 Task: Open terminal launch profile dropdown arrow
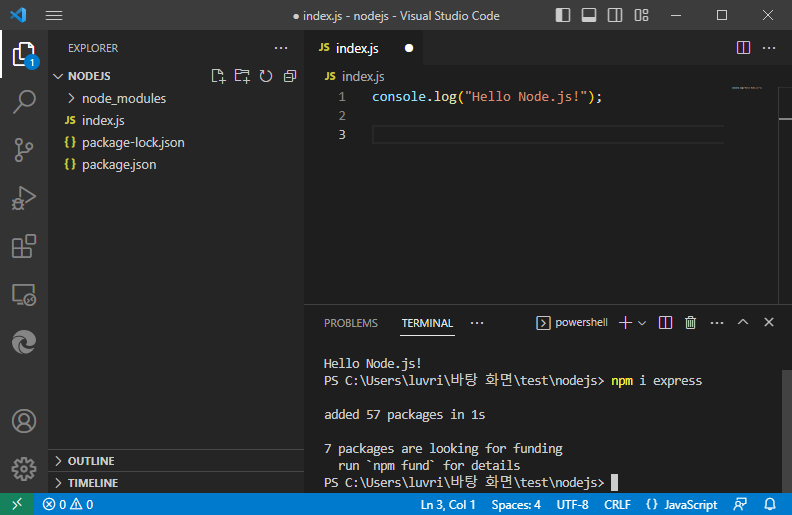pos(642,323)
